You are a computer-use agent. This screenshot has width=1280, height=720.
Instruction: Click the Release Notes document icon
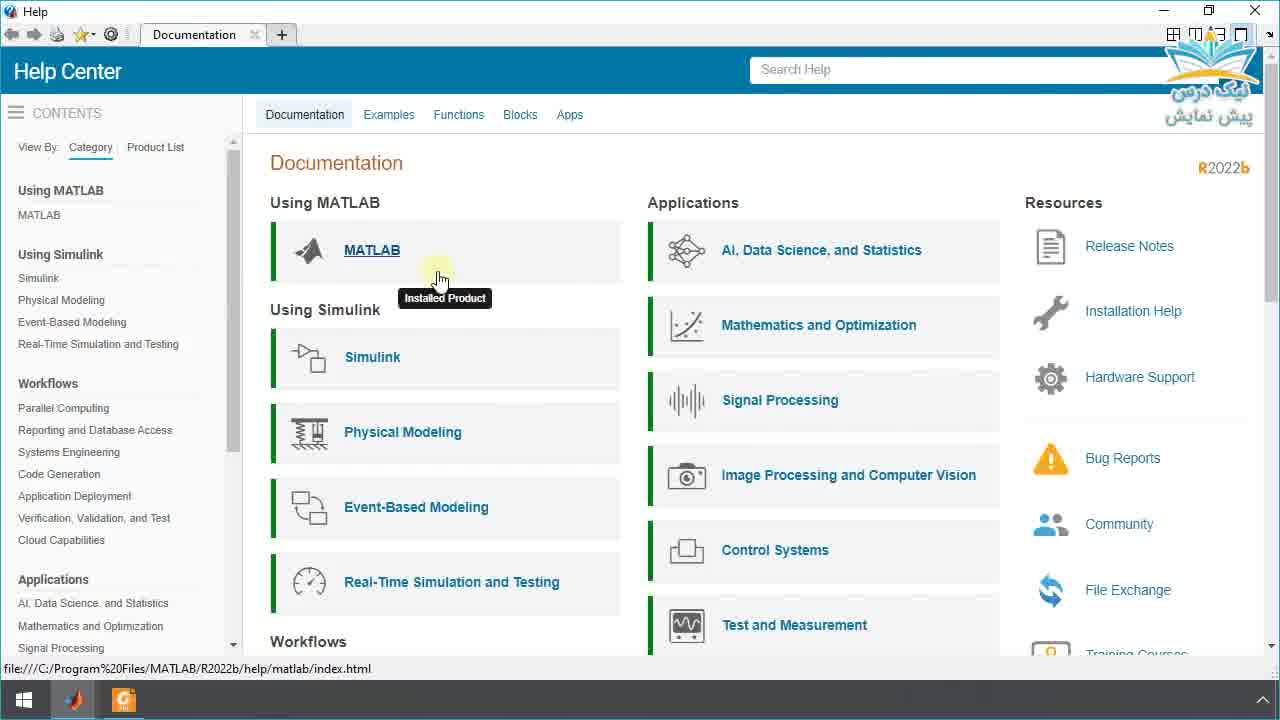click(1050, 246)
